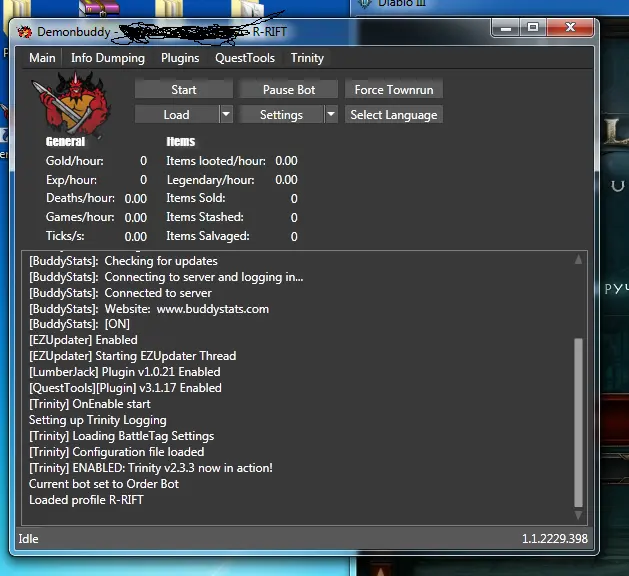The image size is (629, 576).
Task: Click the 'Checking for updates' log line
Action: [x=123, y=261]
